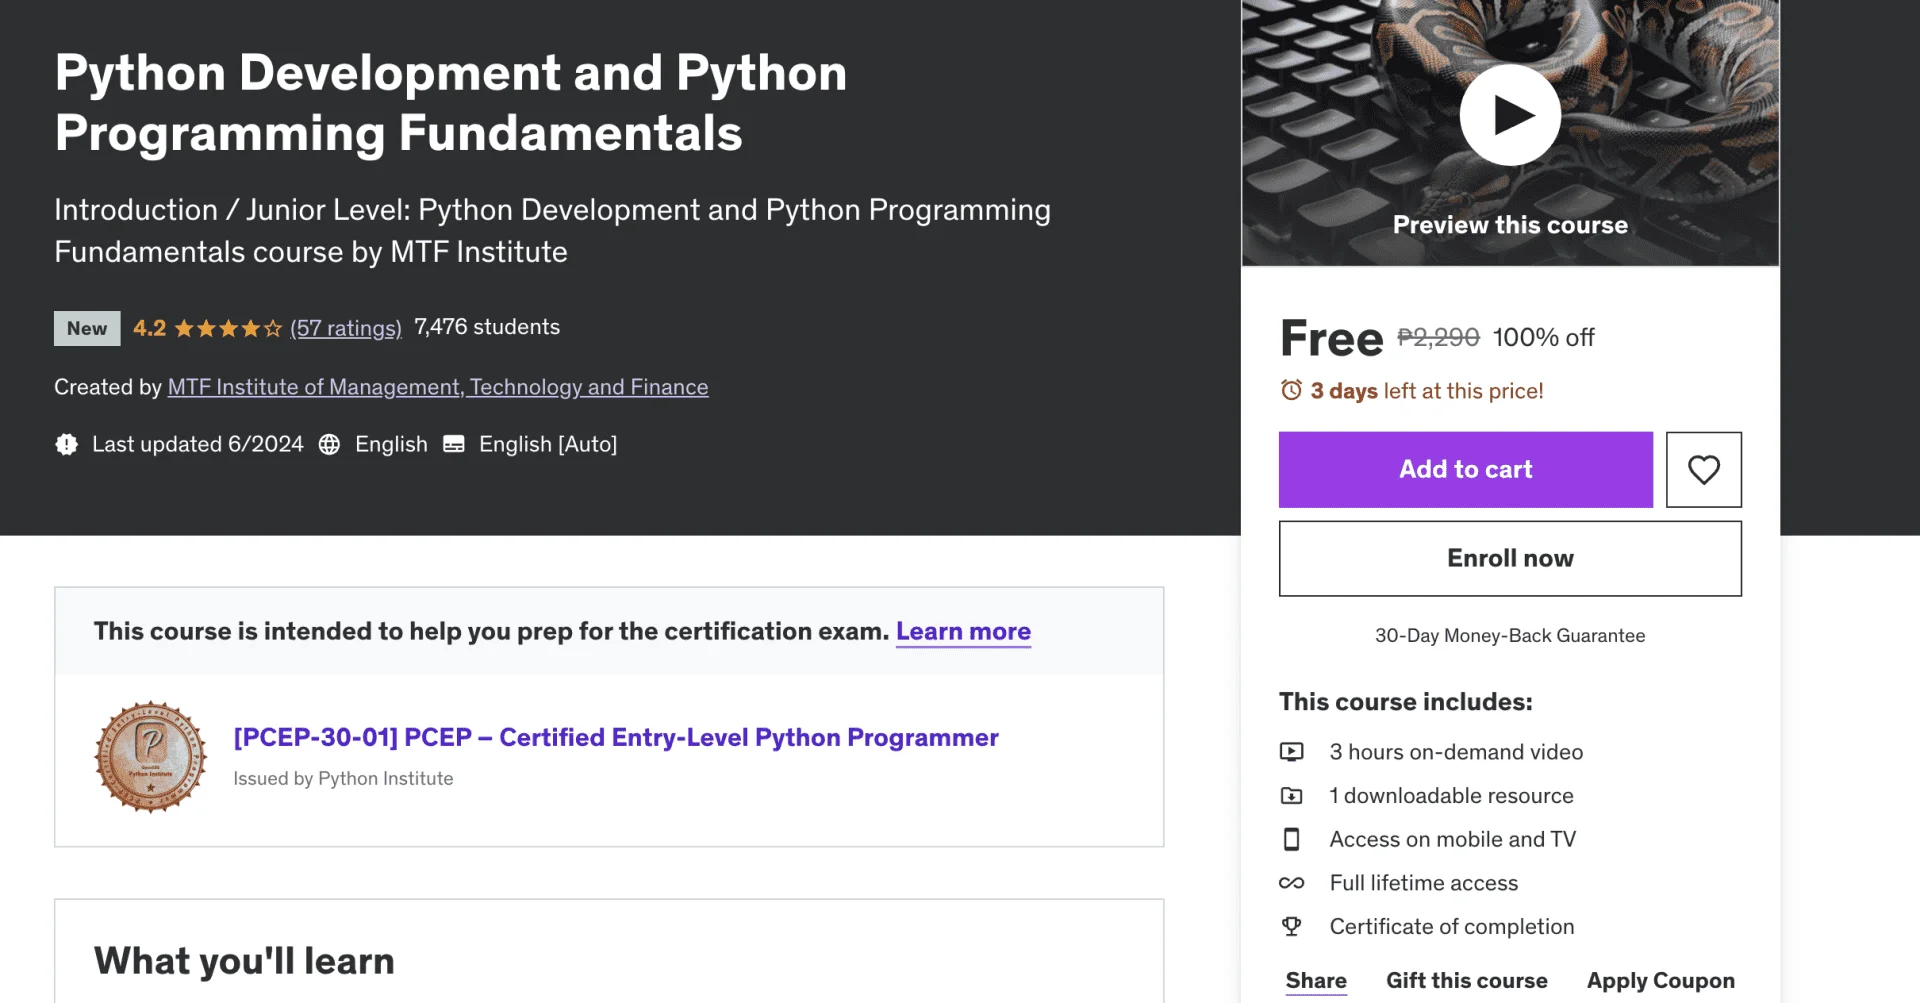Click the last updated badge icon

67,444
